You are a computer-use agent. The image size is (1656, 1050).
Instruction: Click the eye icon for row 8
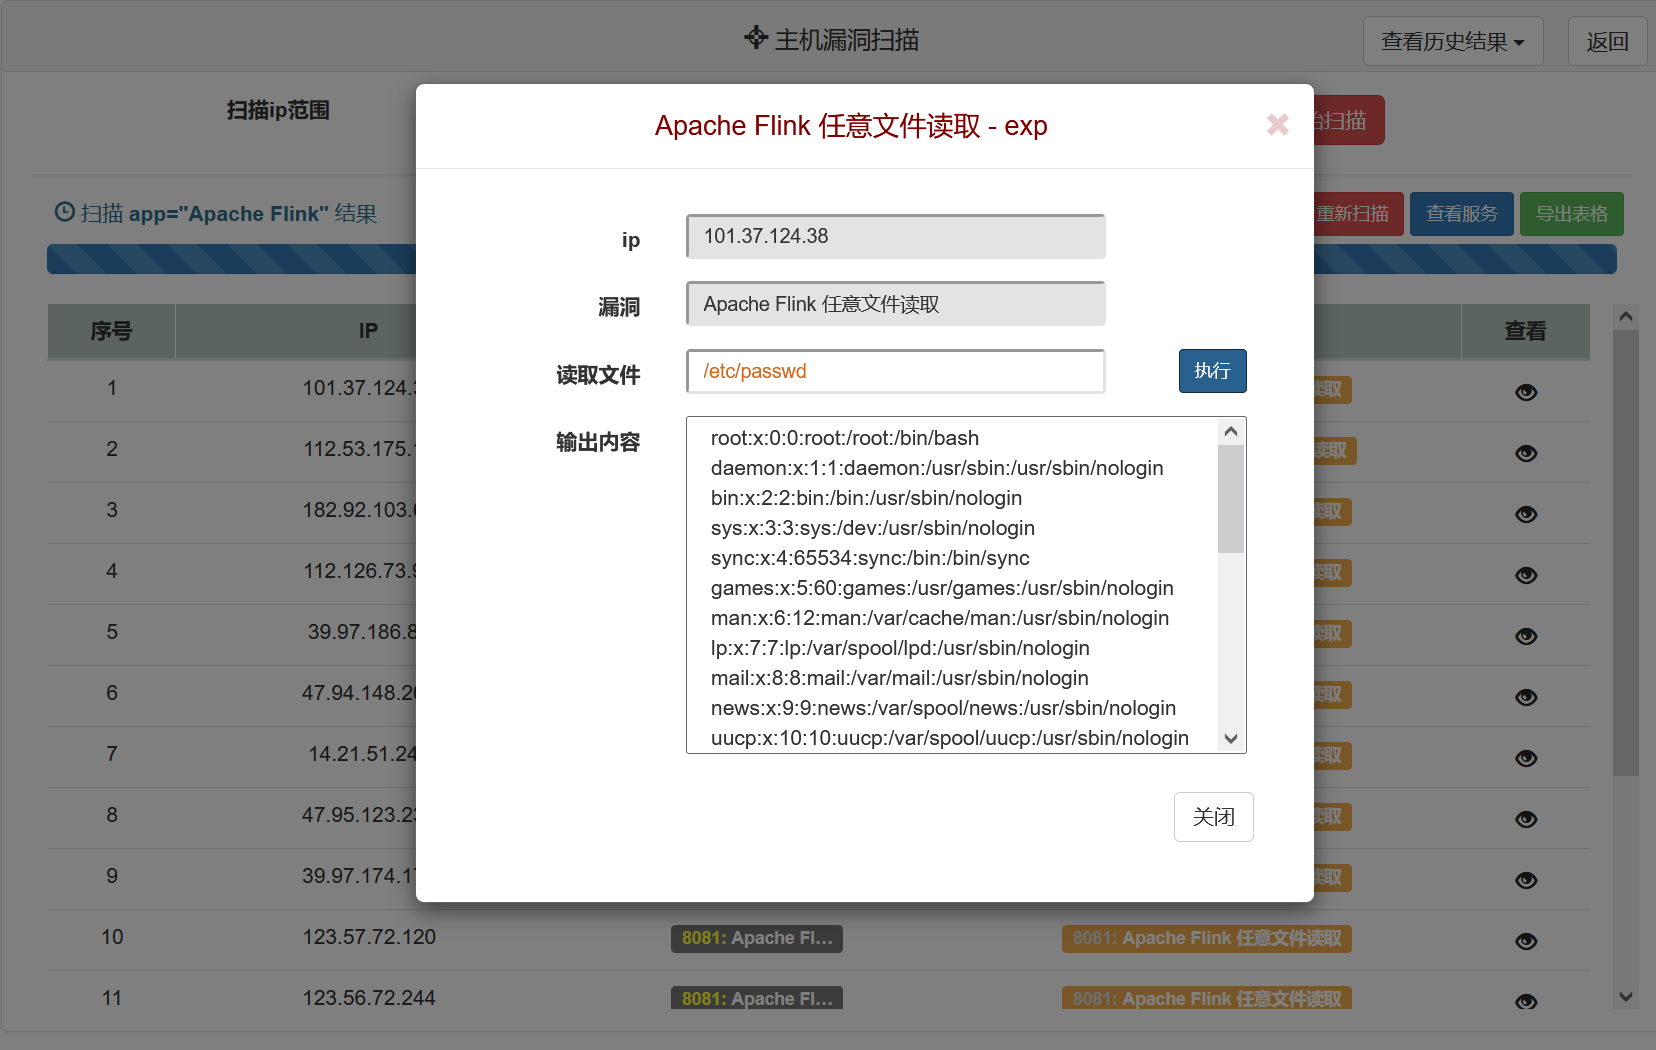tap(1526, 819)
